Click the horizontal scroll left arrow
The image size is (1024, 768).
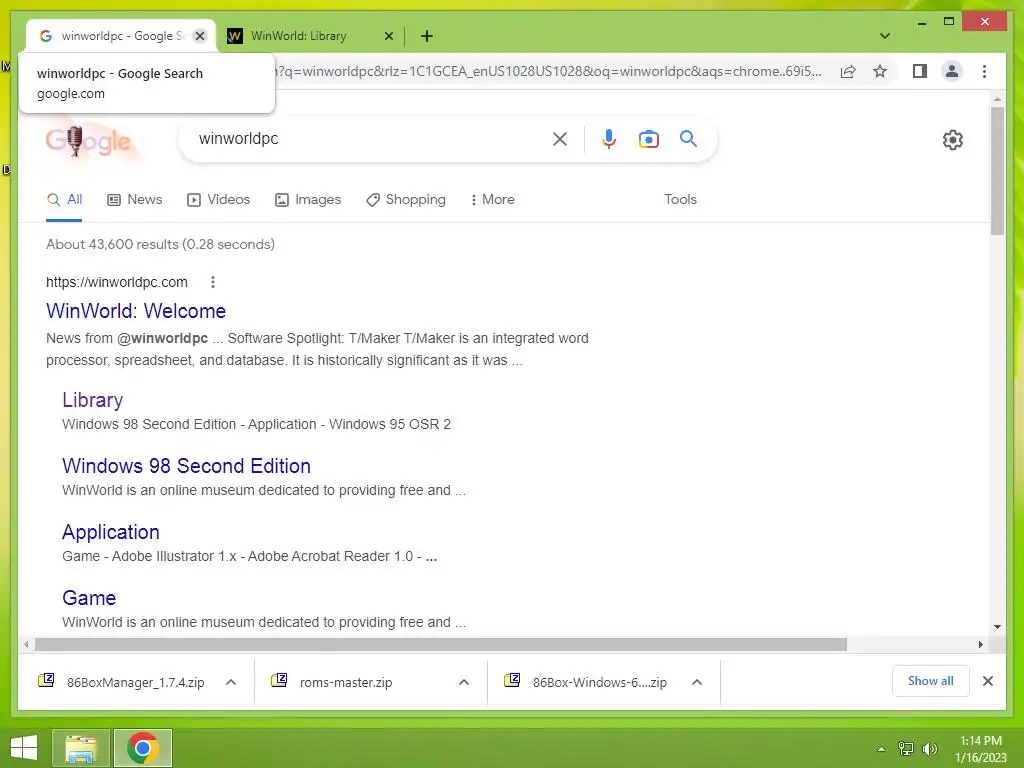coord(25,645)
